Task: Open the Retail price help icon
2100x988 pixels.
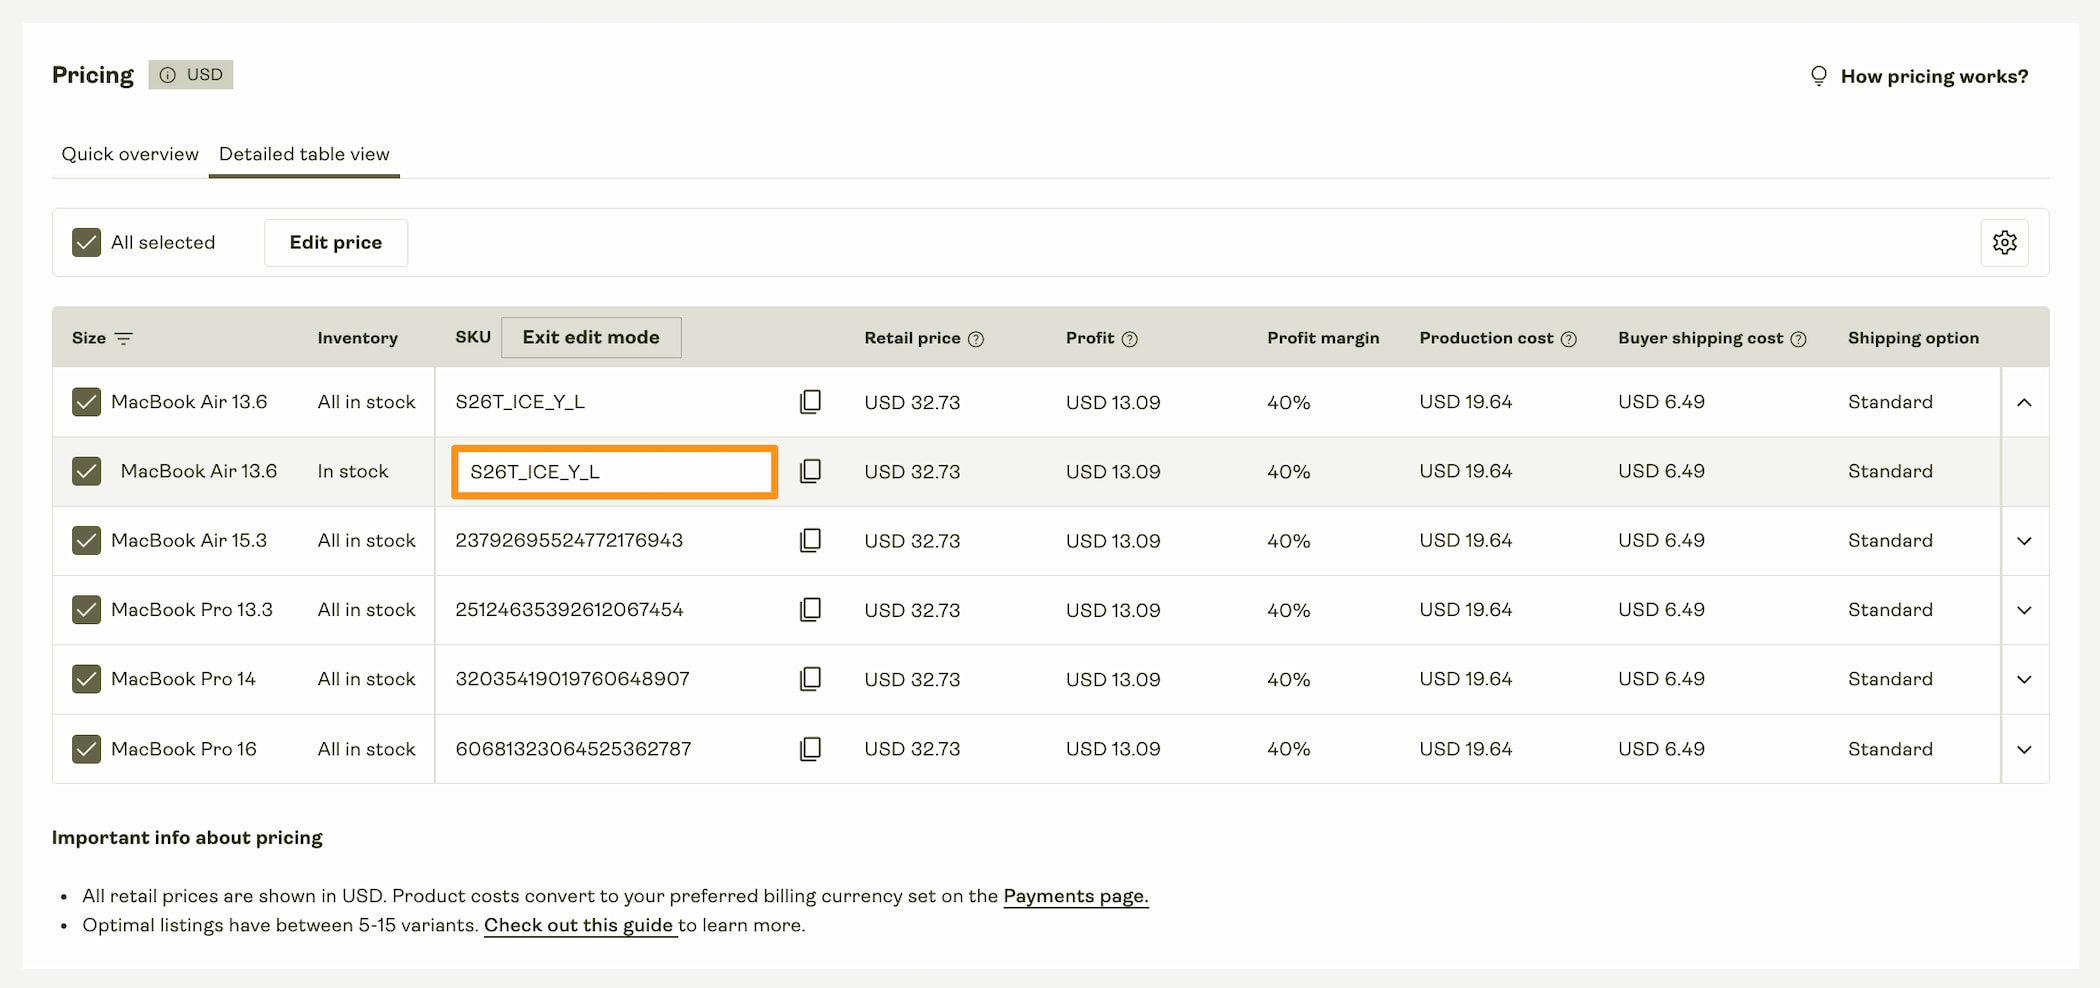Action: (976, 339)
